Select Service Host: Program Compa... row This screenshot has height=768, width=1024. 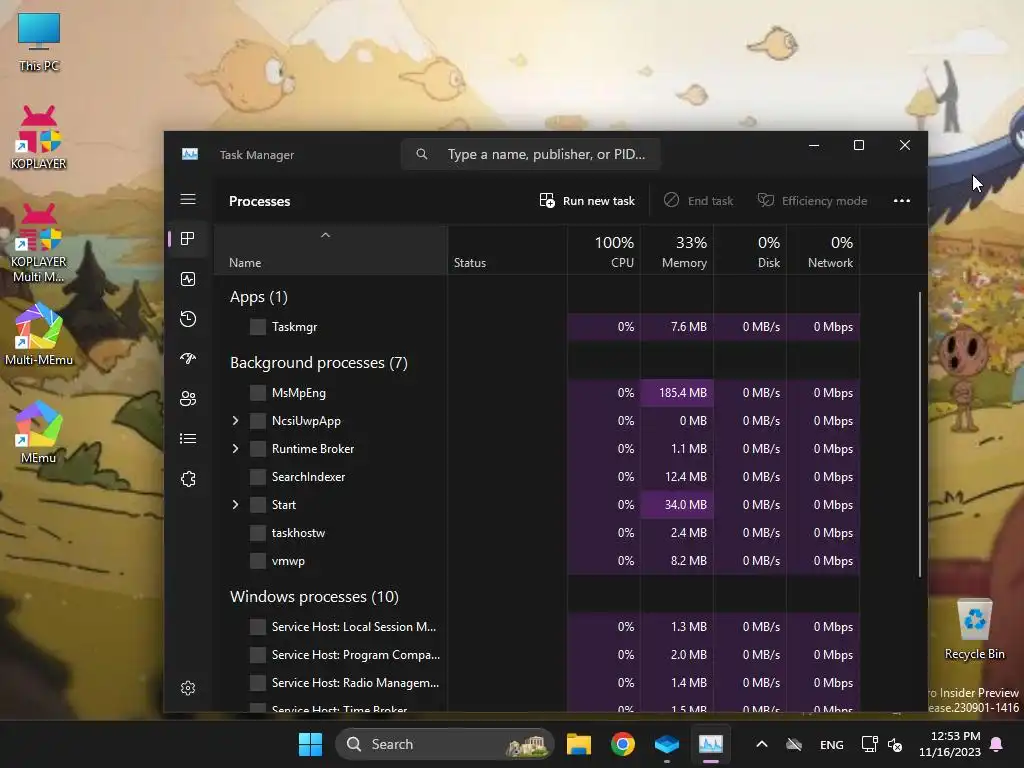pos(537,655)
